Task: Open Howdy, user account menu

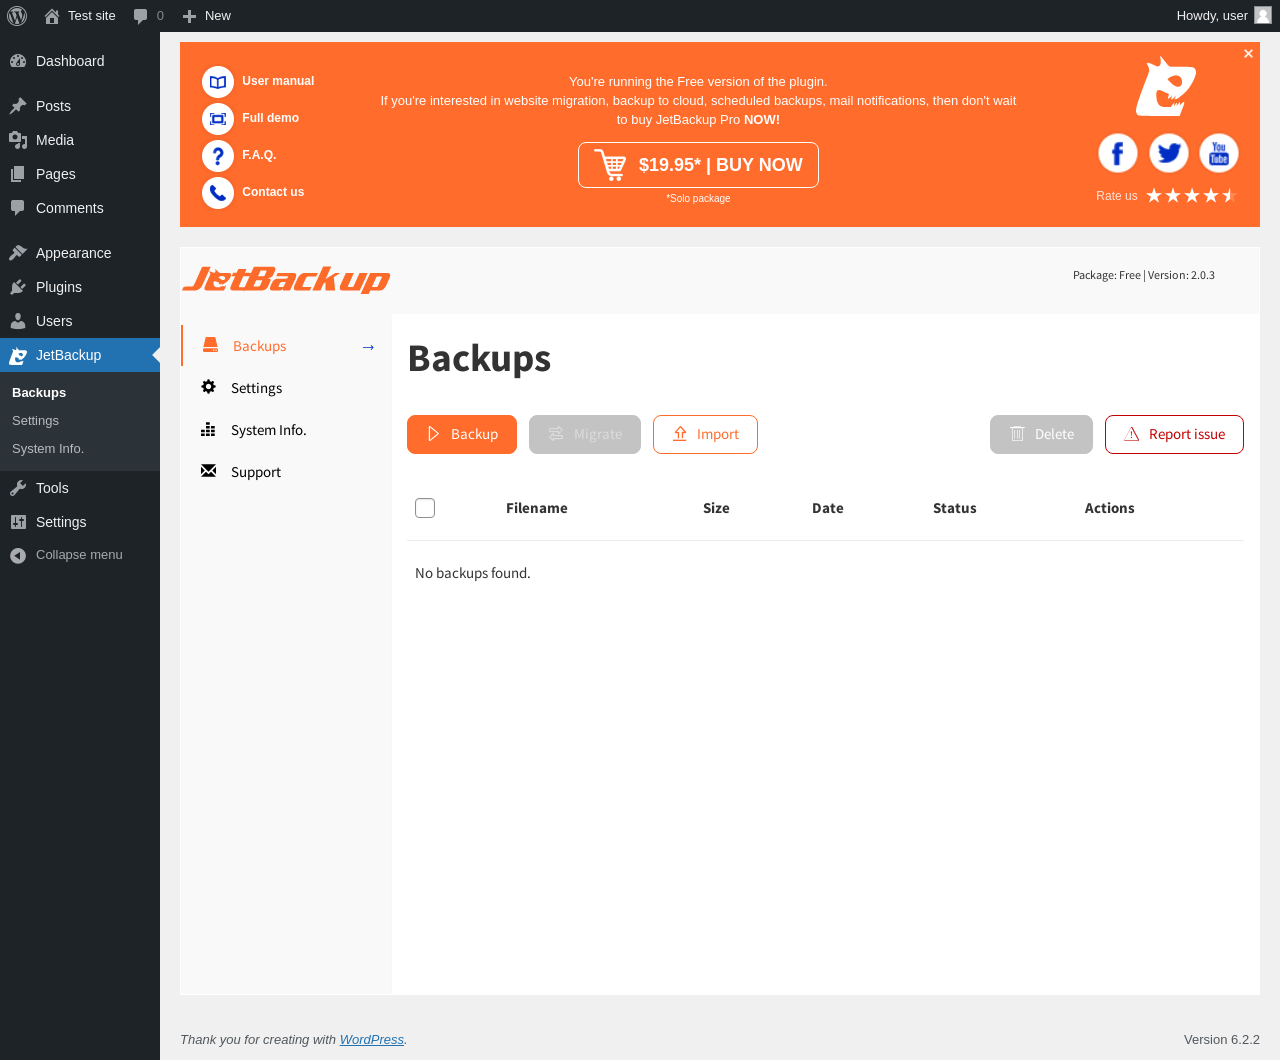Action: 1224,16
